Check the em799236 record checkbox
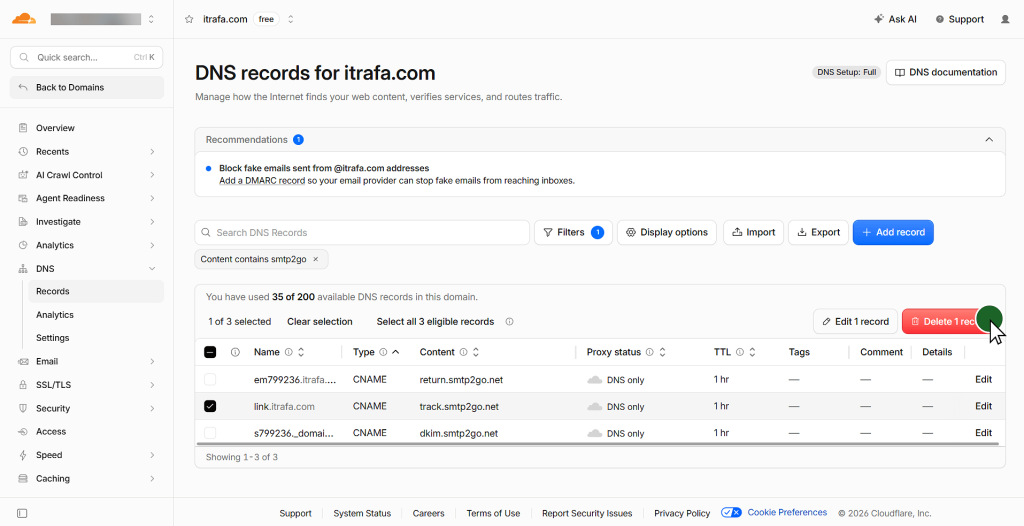Screen dimensions: 1024x526 pyautogui.click(x=210, y=380)
